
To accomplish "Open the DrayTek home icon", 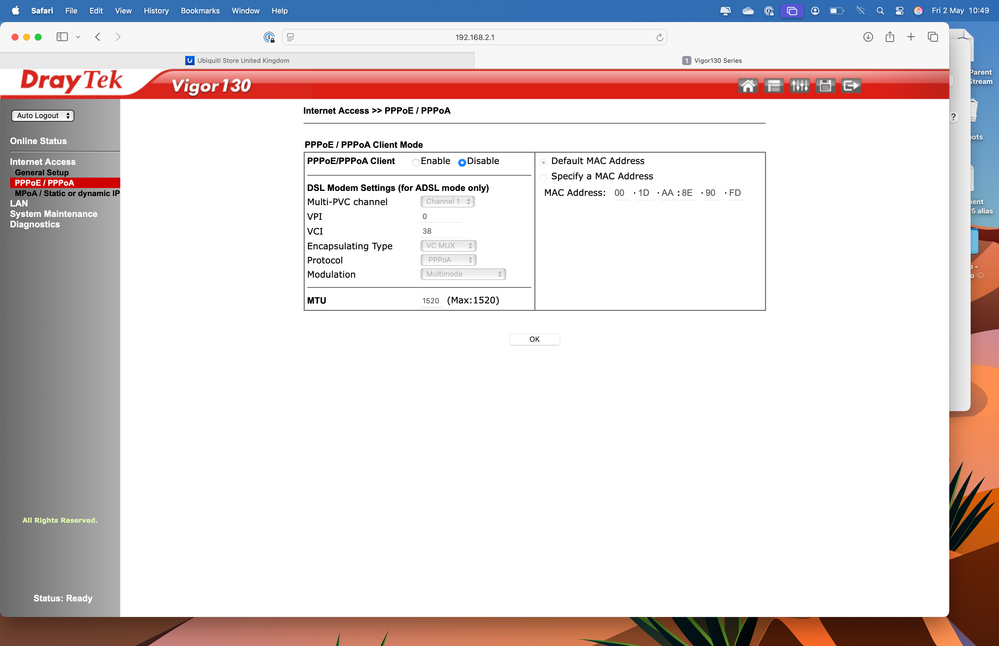I will (x=748, y=85).
